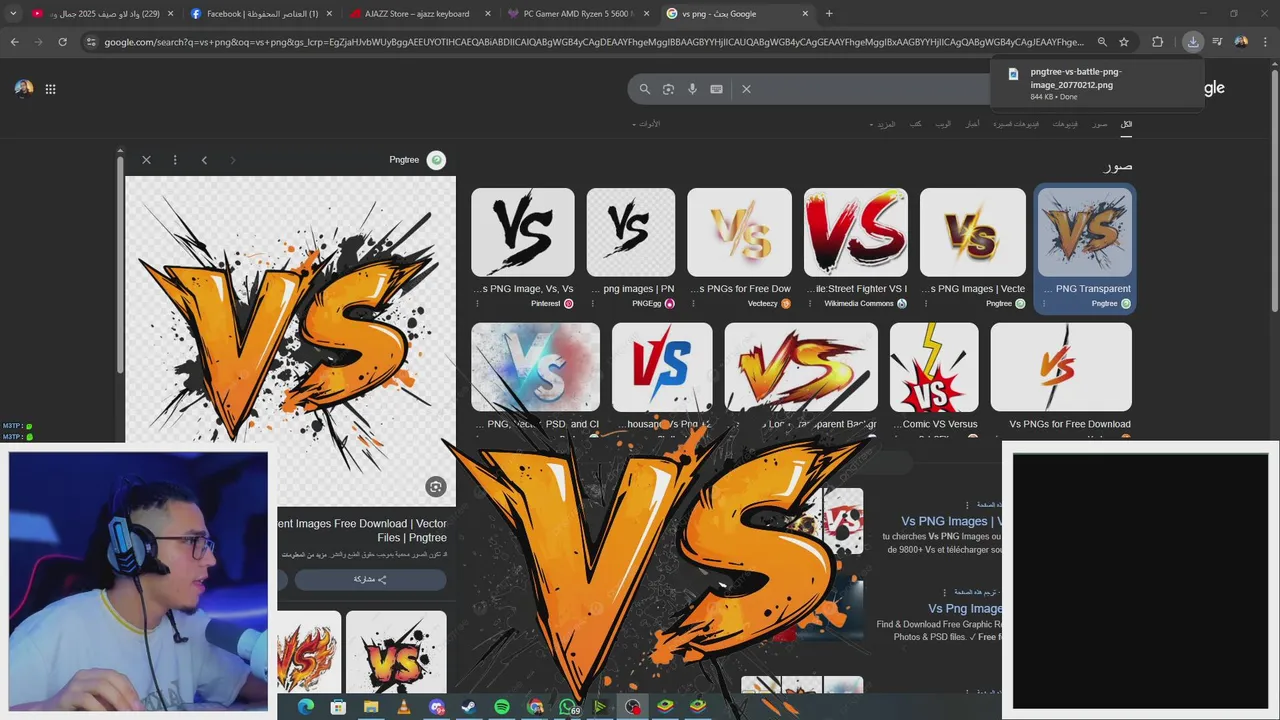1280x720 pixels.
Task: Switch to Videos (فيديوهات) search tab
Action: pyautogui.click(x=1065, y=124)
